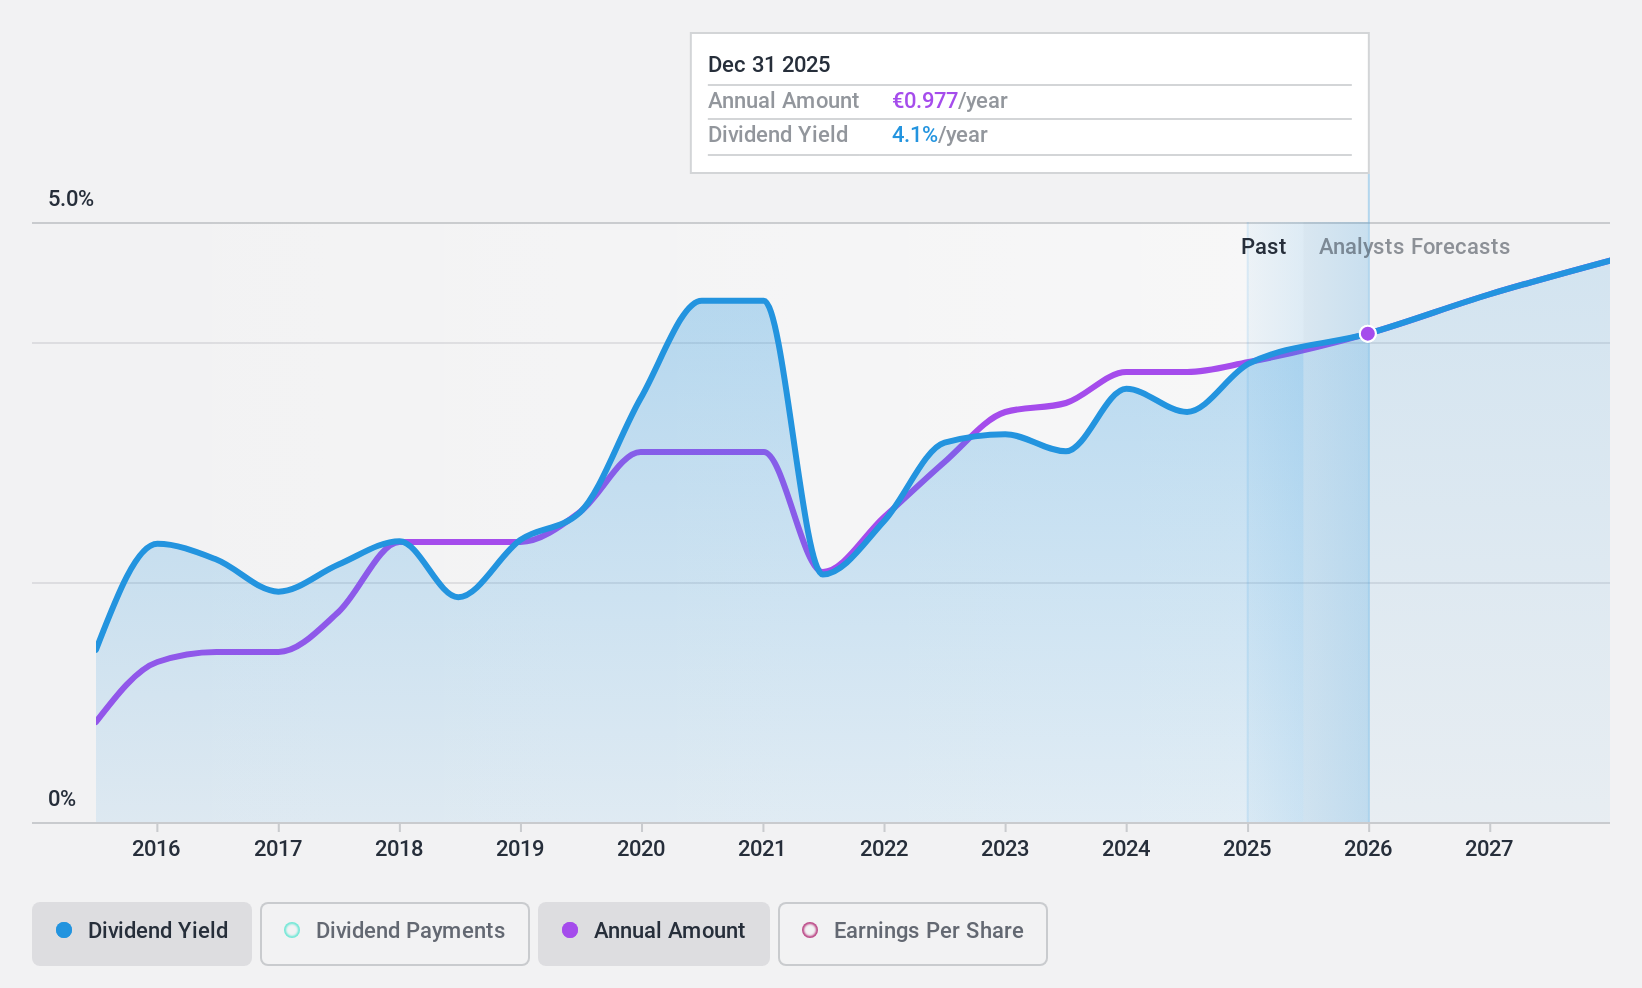
Task: Click the 2017 x-axis label
Action: point(278,849)
